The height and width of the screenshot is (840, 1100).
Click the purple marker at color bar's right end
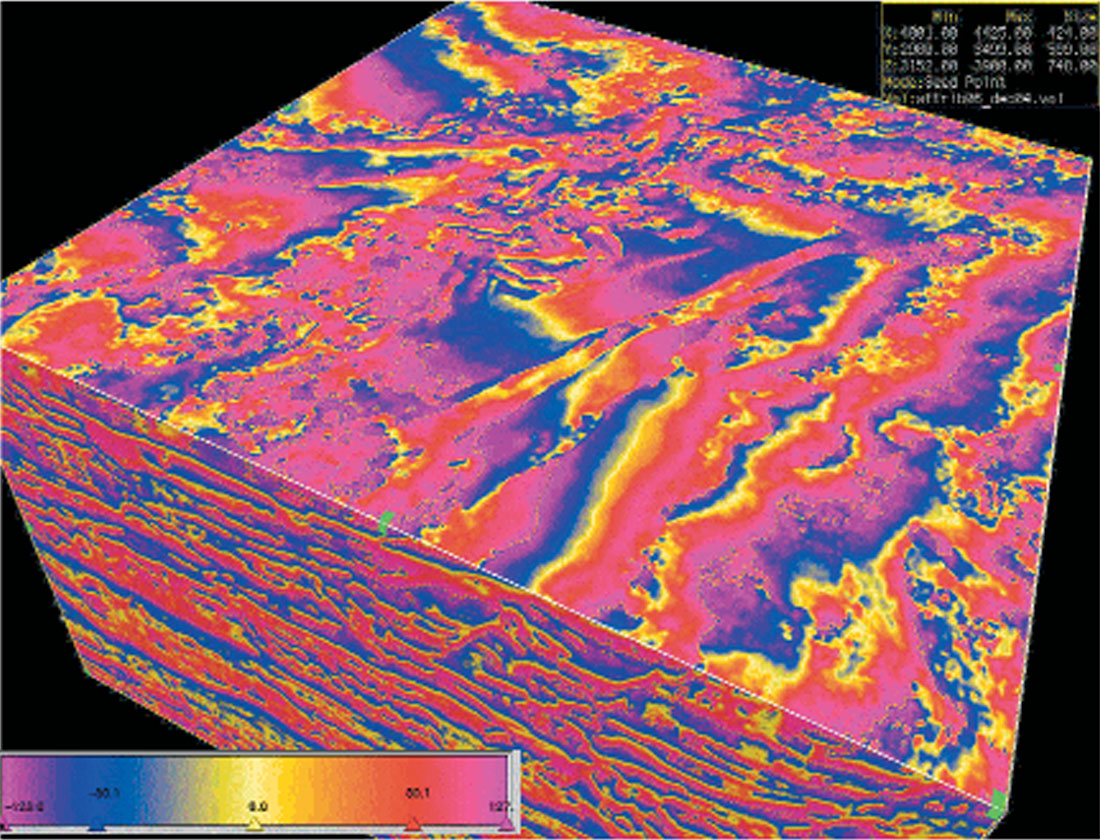click(507, 825)
